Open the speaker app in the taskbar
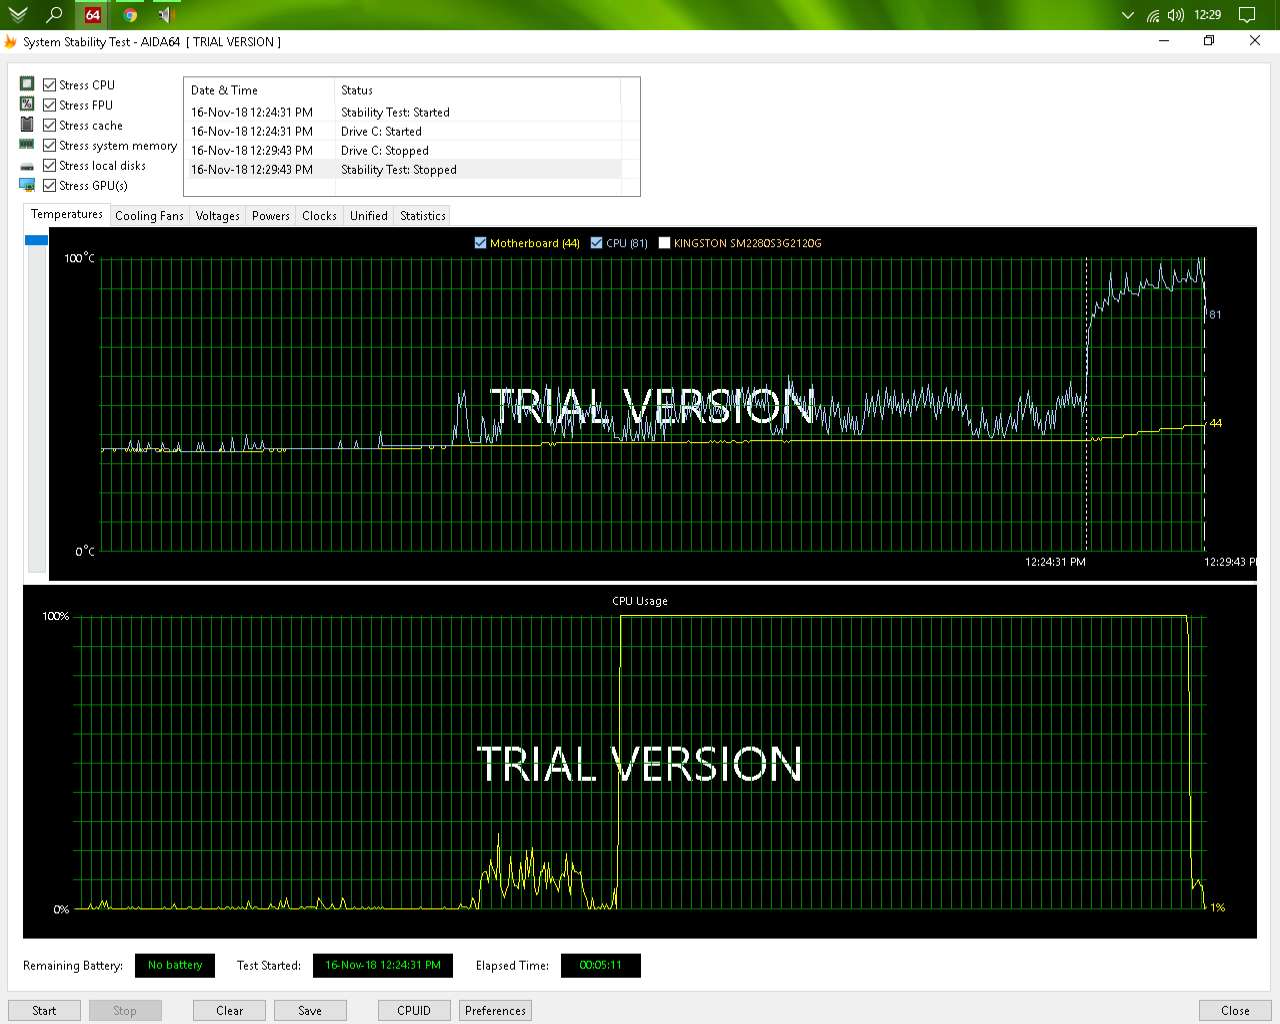Screen dimensions: 1280x1024 166,15
